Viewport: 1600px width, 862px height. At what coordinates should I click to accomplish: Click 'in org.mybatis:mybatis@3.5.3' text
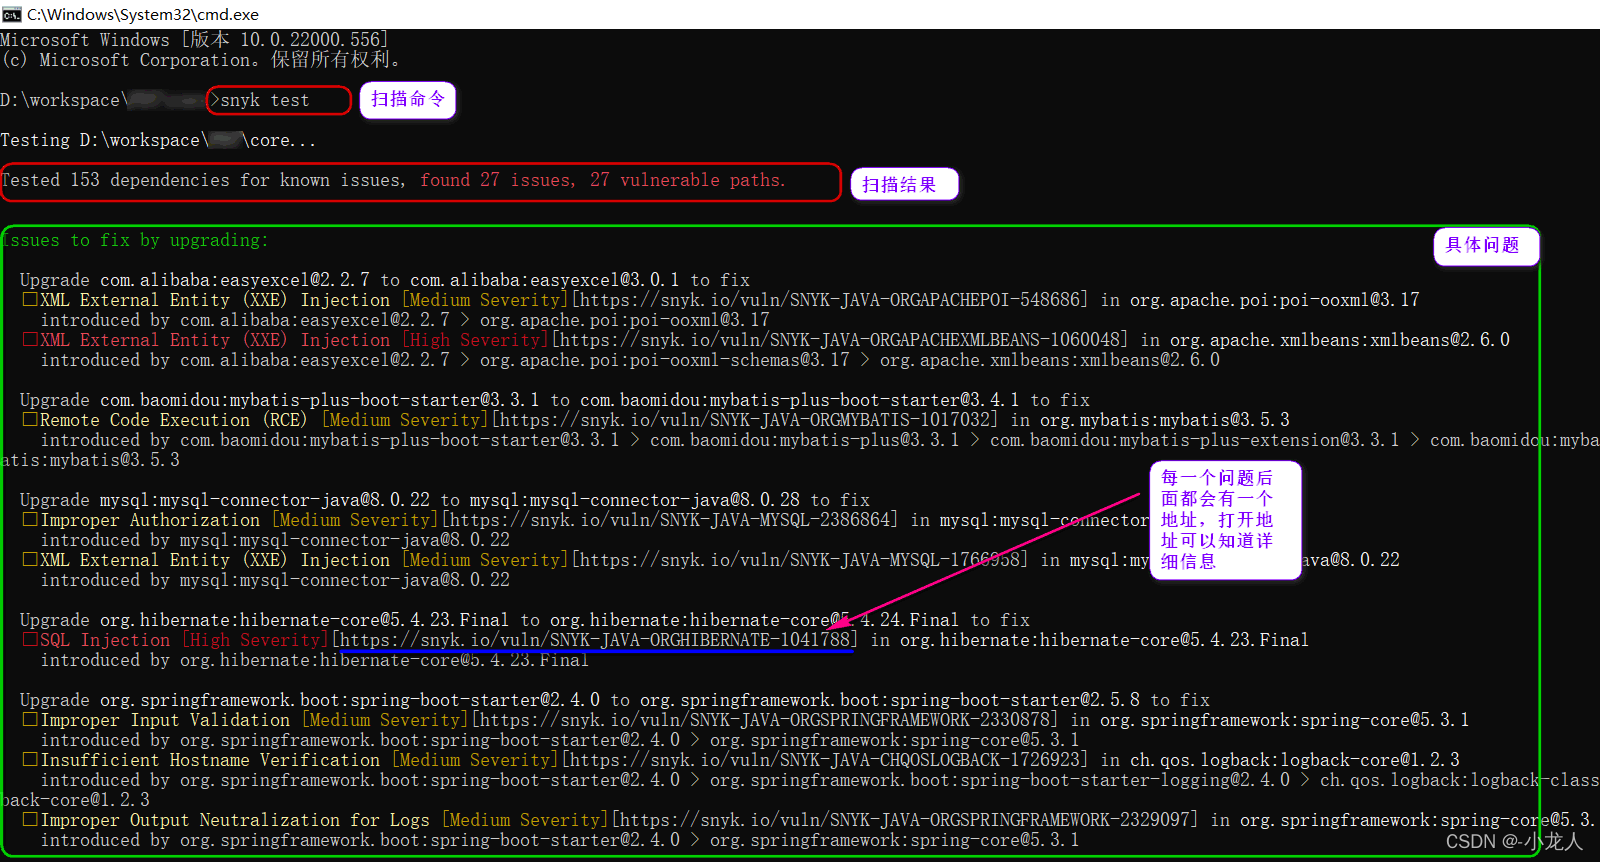pos(1150,420)
